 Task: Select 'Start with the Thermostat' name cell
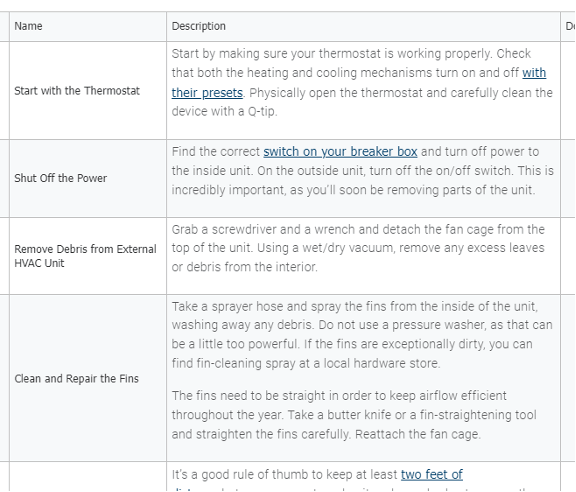(88, 90)
